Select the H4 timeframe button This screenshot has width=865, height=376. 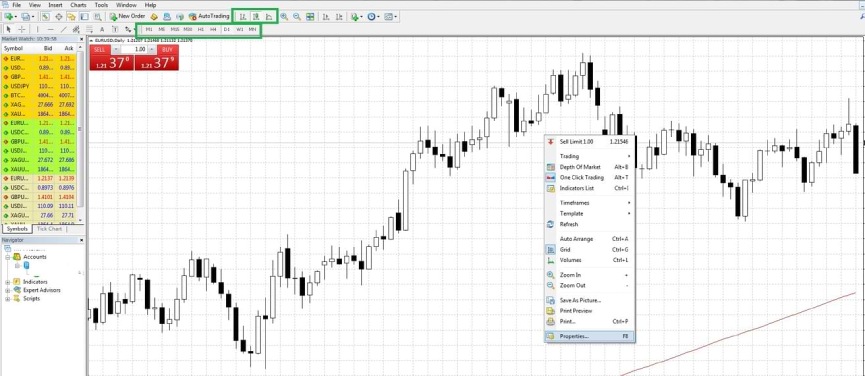coord(213,29)
